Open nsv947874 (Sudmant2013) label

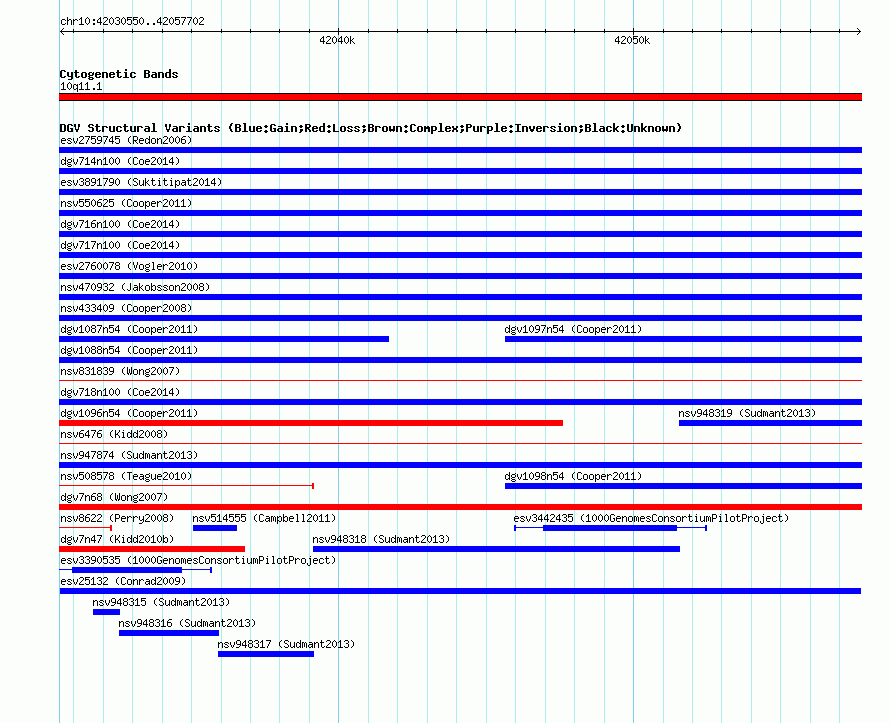pyautogui.click(x=129, y=455)
